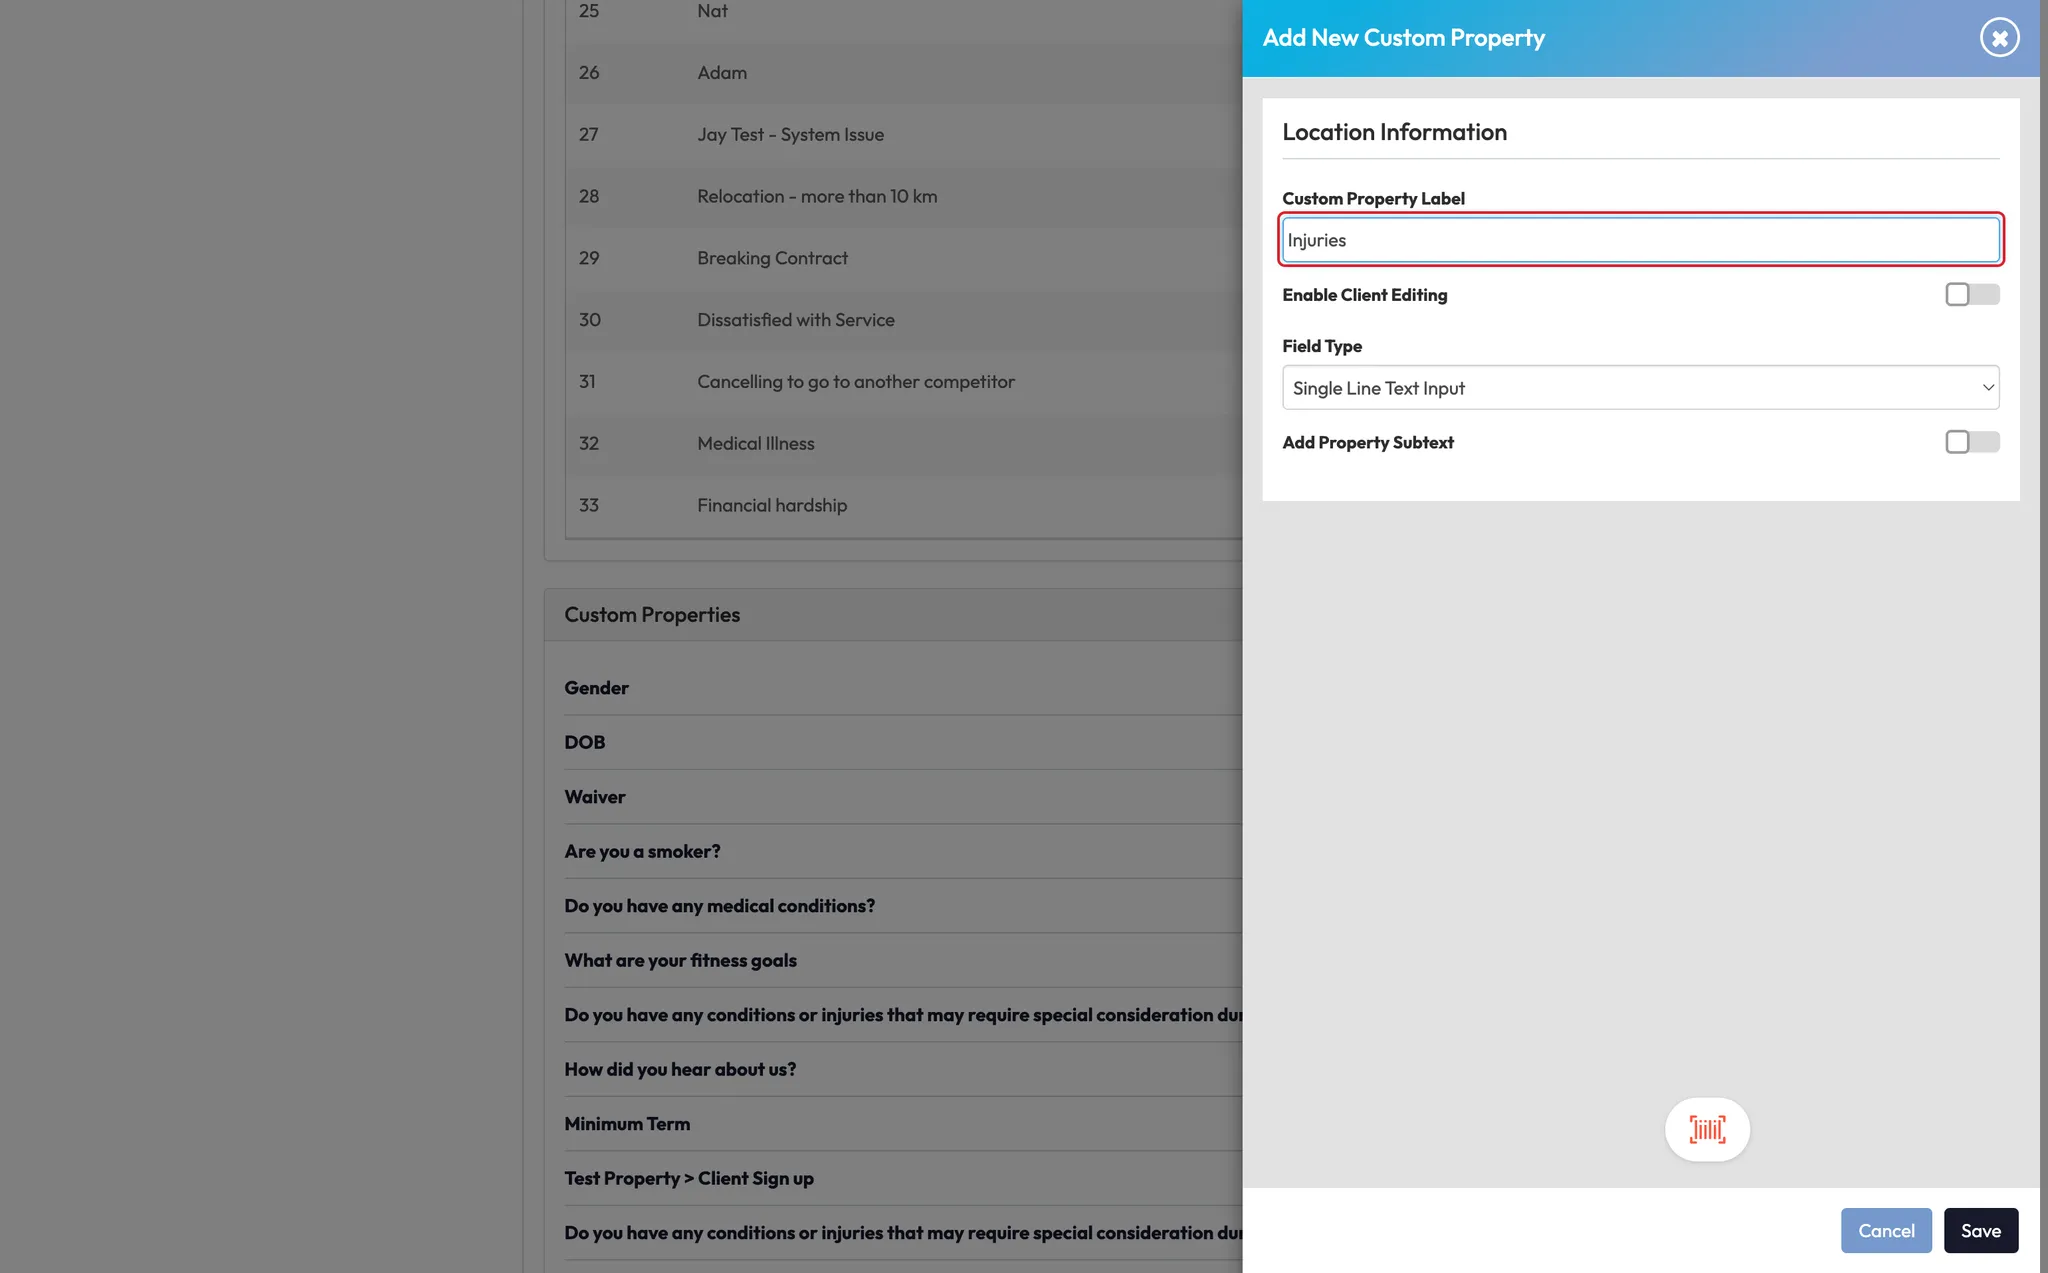Toggle Add Property Subtext switch
The width and height of the screenshot is (2048, 1273).
pyautogui.click(x=1971, y=442)
